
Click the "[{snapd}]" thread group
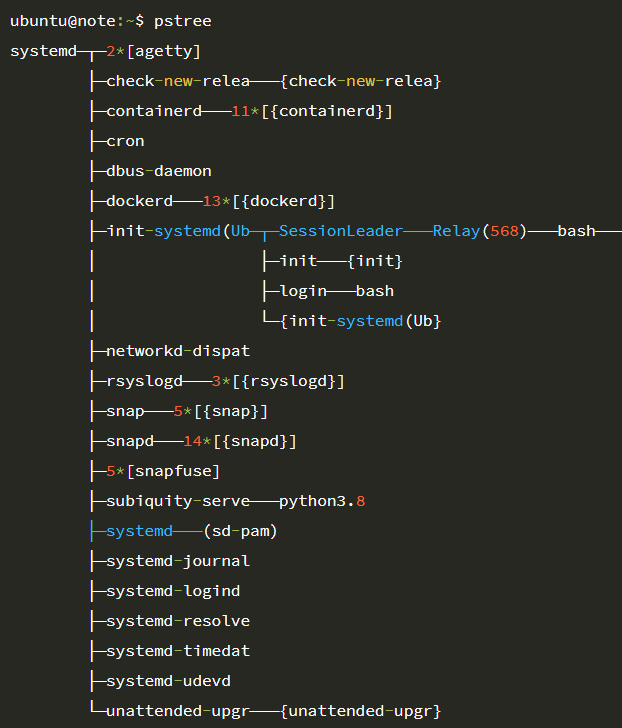click(255, 441)
